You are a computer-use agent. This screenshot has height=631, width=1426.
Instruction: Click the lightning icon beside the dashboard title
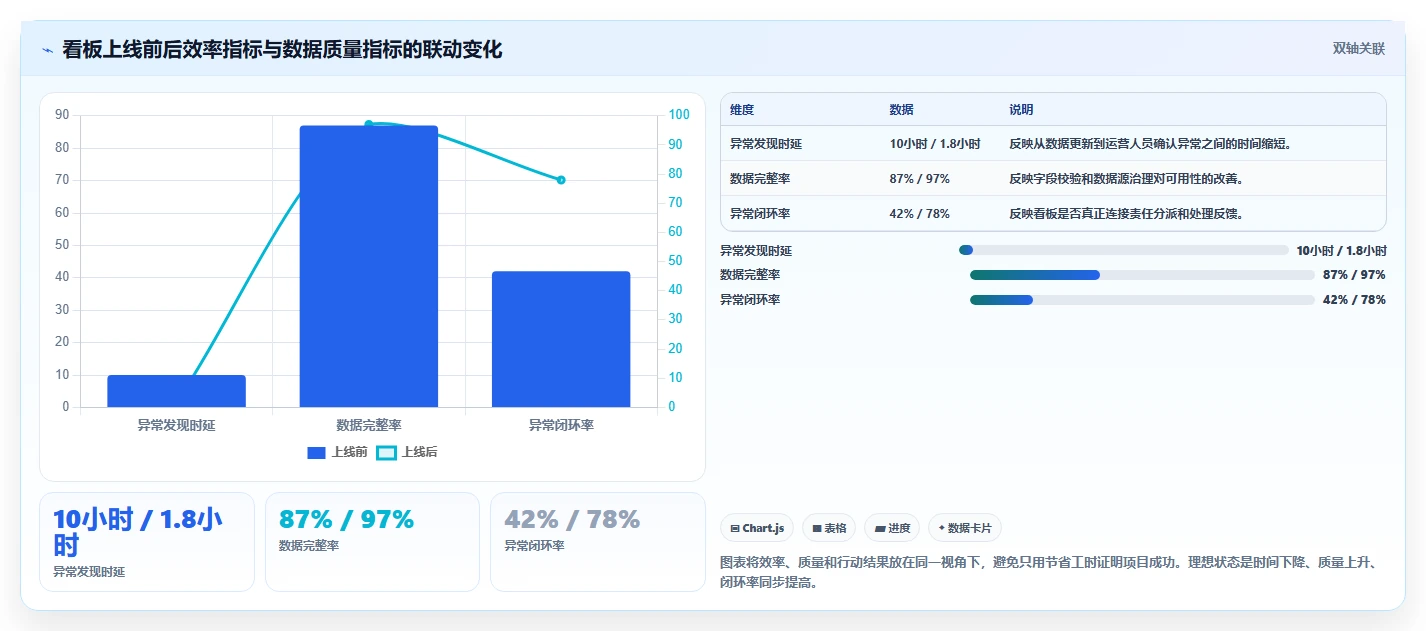click(47, 50)
